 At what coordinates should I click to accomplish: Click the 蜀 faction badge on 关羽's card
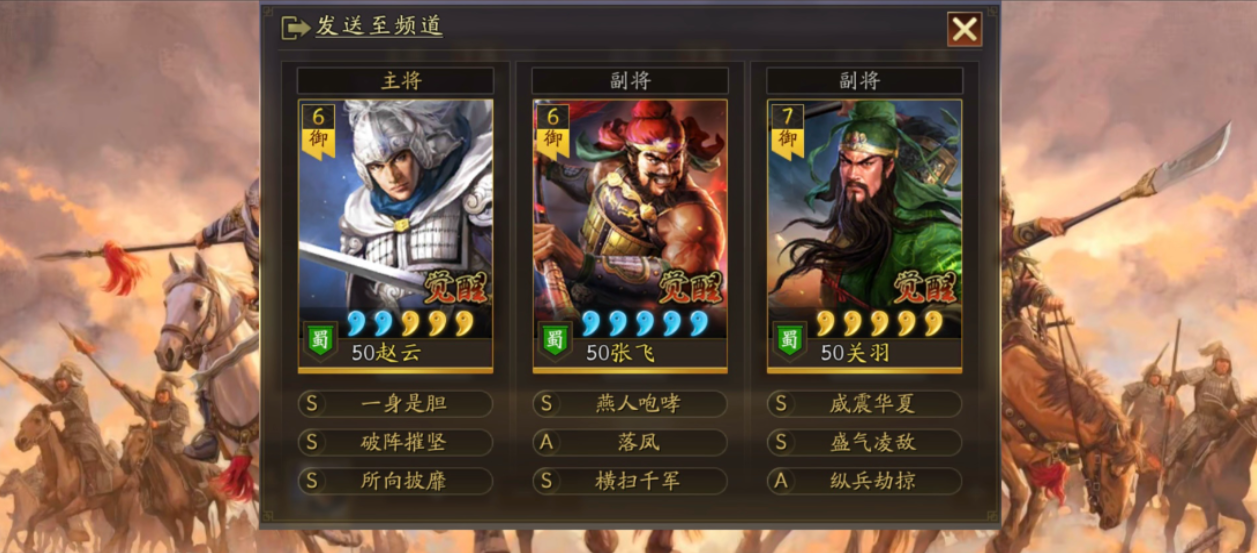point(791,340)
